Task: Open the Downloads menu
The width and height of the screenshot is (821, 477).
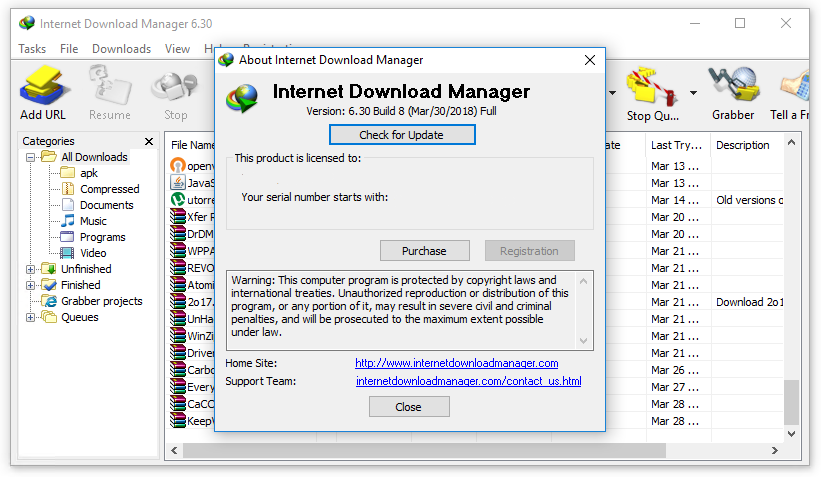Action: (121, 49)
